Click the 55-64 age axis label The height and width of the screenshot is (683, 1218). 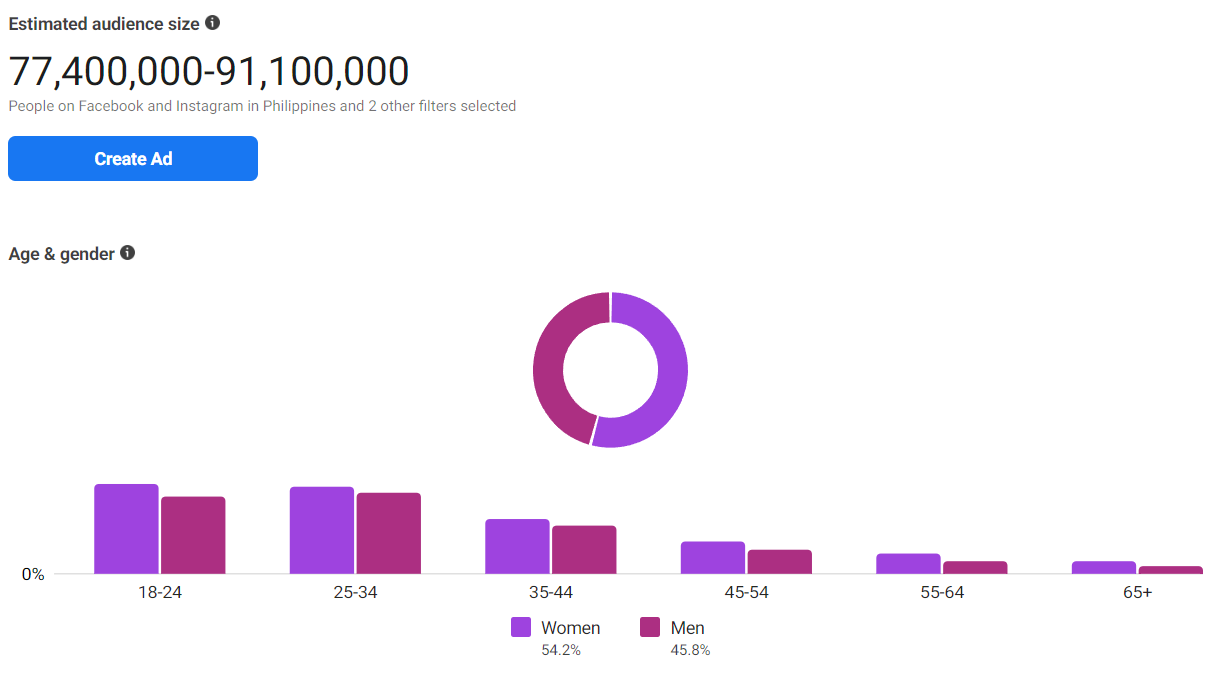942,592
